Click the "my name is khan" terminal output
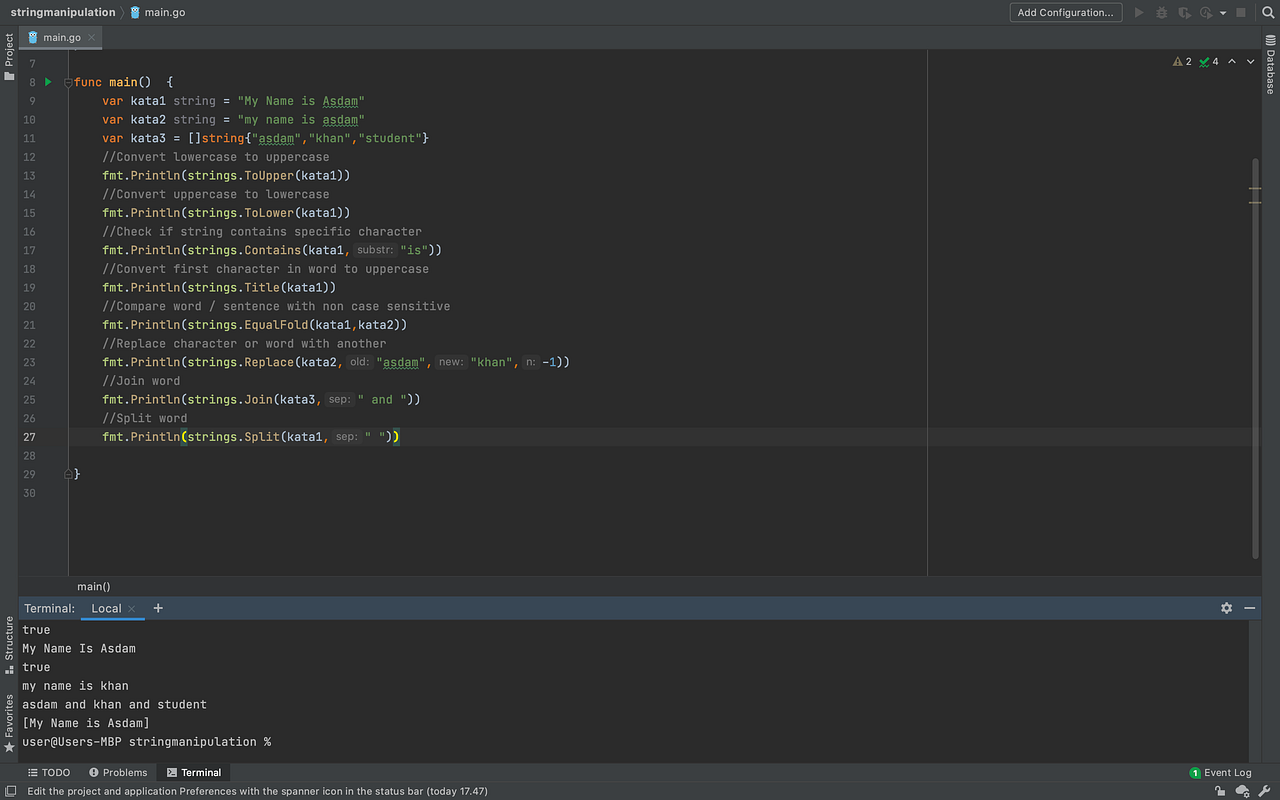The width and height of the screenshot is (1280, 800). coord(75,686)
